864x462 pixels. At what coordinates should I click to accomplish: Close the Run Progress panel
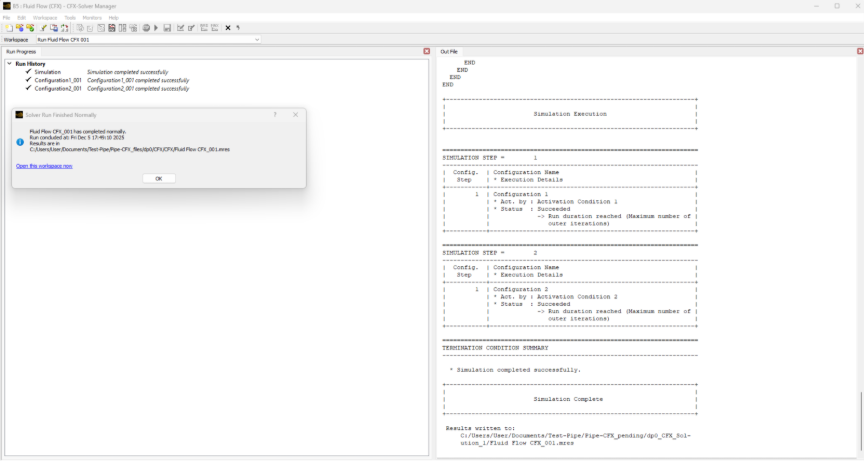(x=427, y=51)
